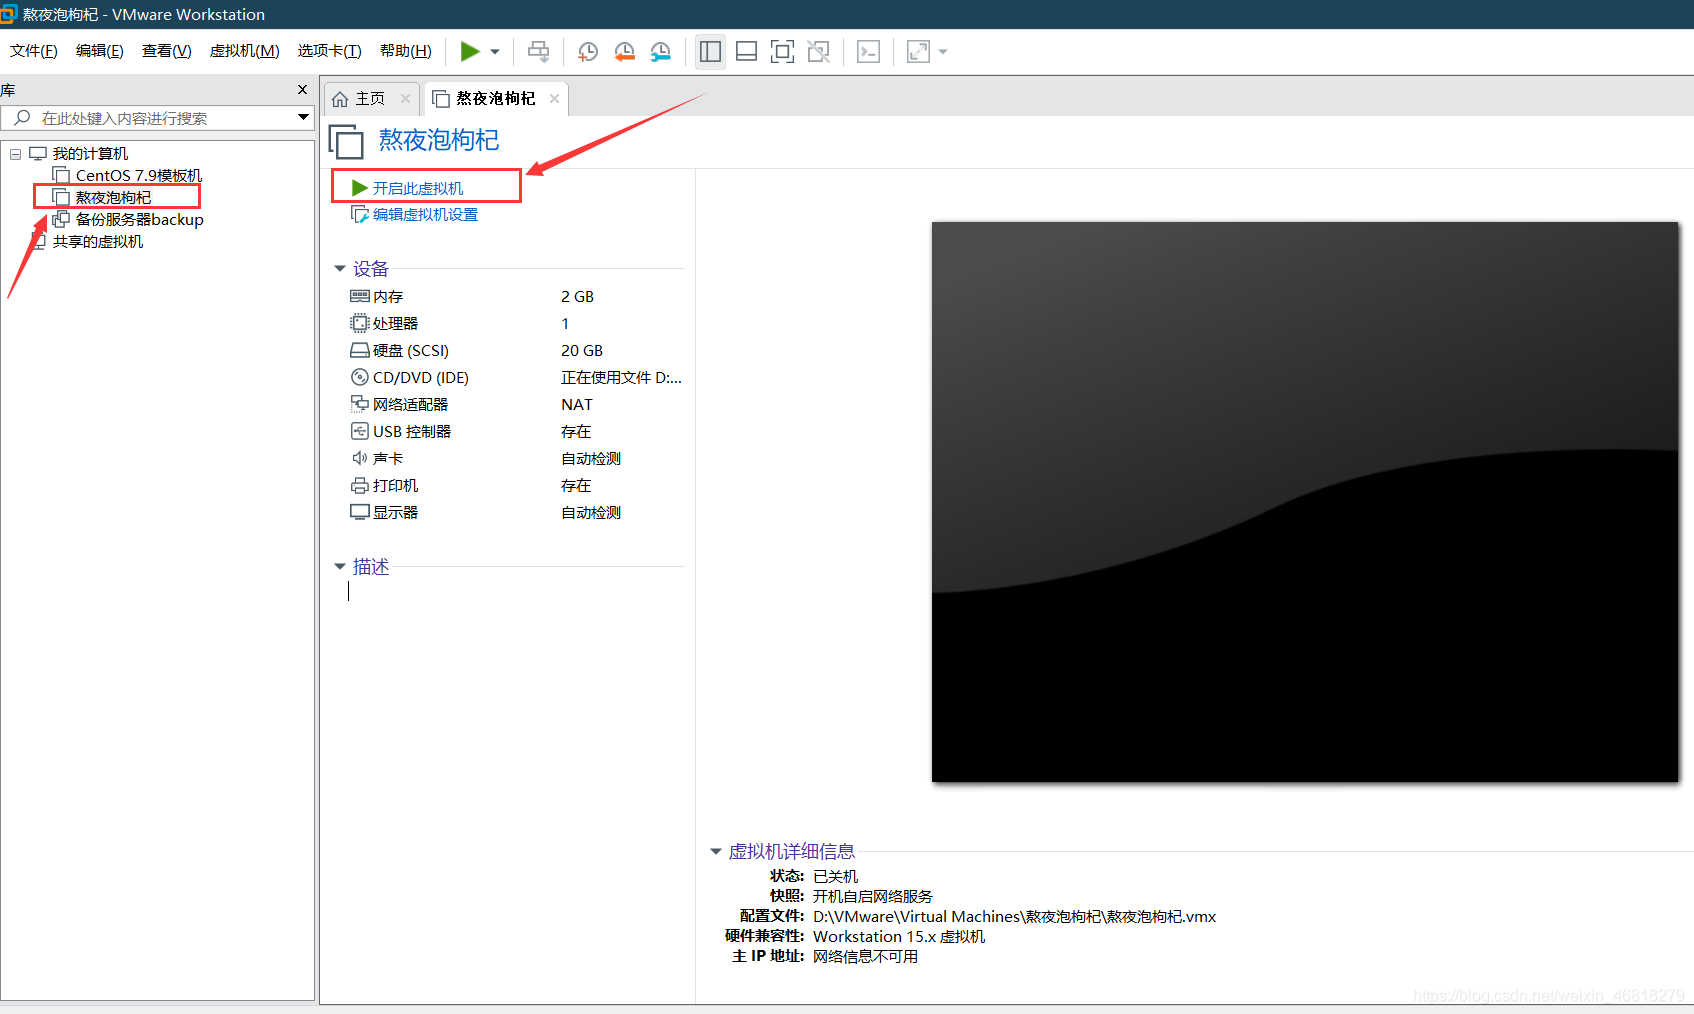Click the display monitor device icon
1694x1014 pixels.
click(360, 512)
